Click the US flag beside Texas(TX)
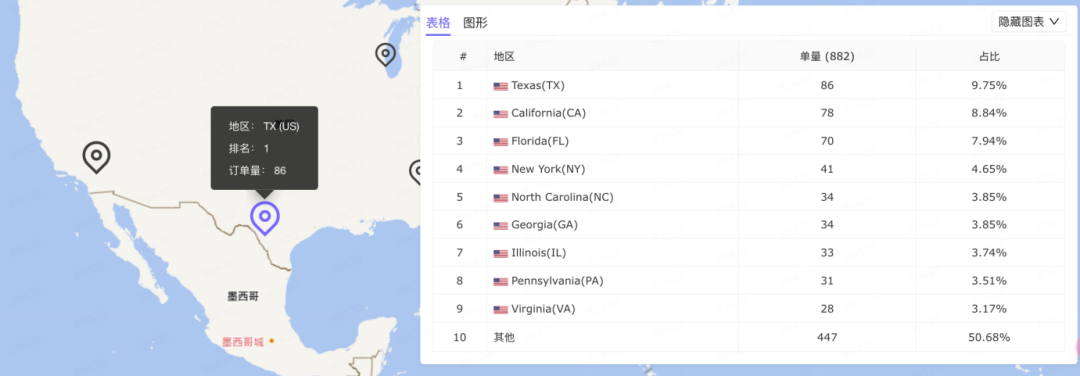The image size is (1080, 376). pos(501,86)
